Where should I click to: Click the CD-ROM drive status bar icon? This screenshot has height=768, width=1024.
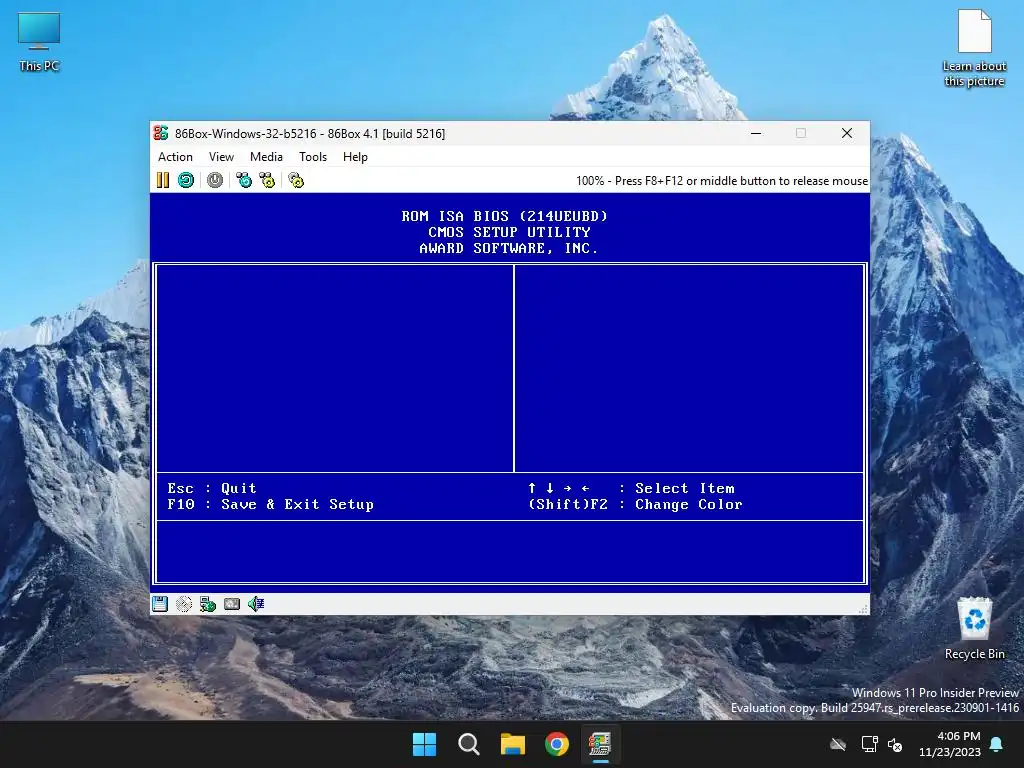(x=184, y=604)
